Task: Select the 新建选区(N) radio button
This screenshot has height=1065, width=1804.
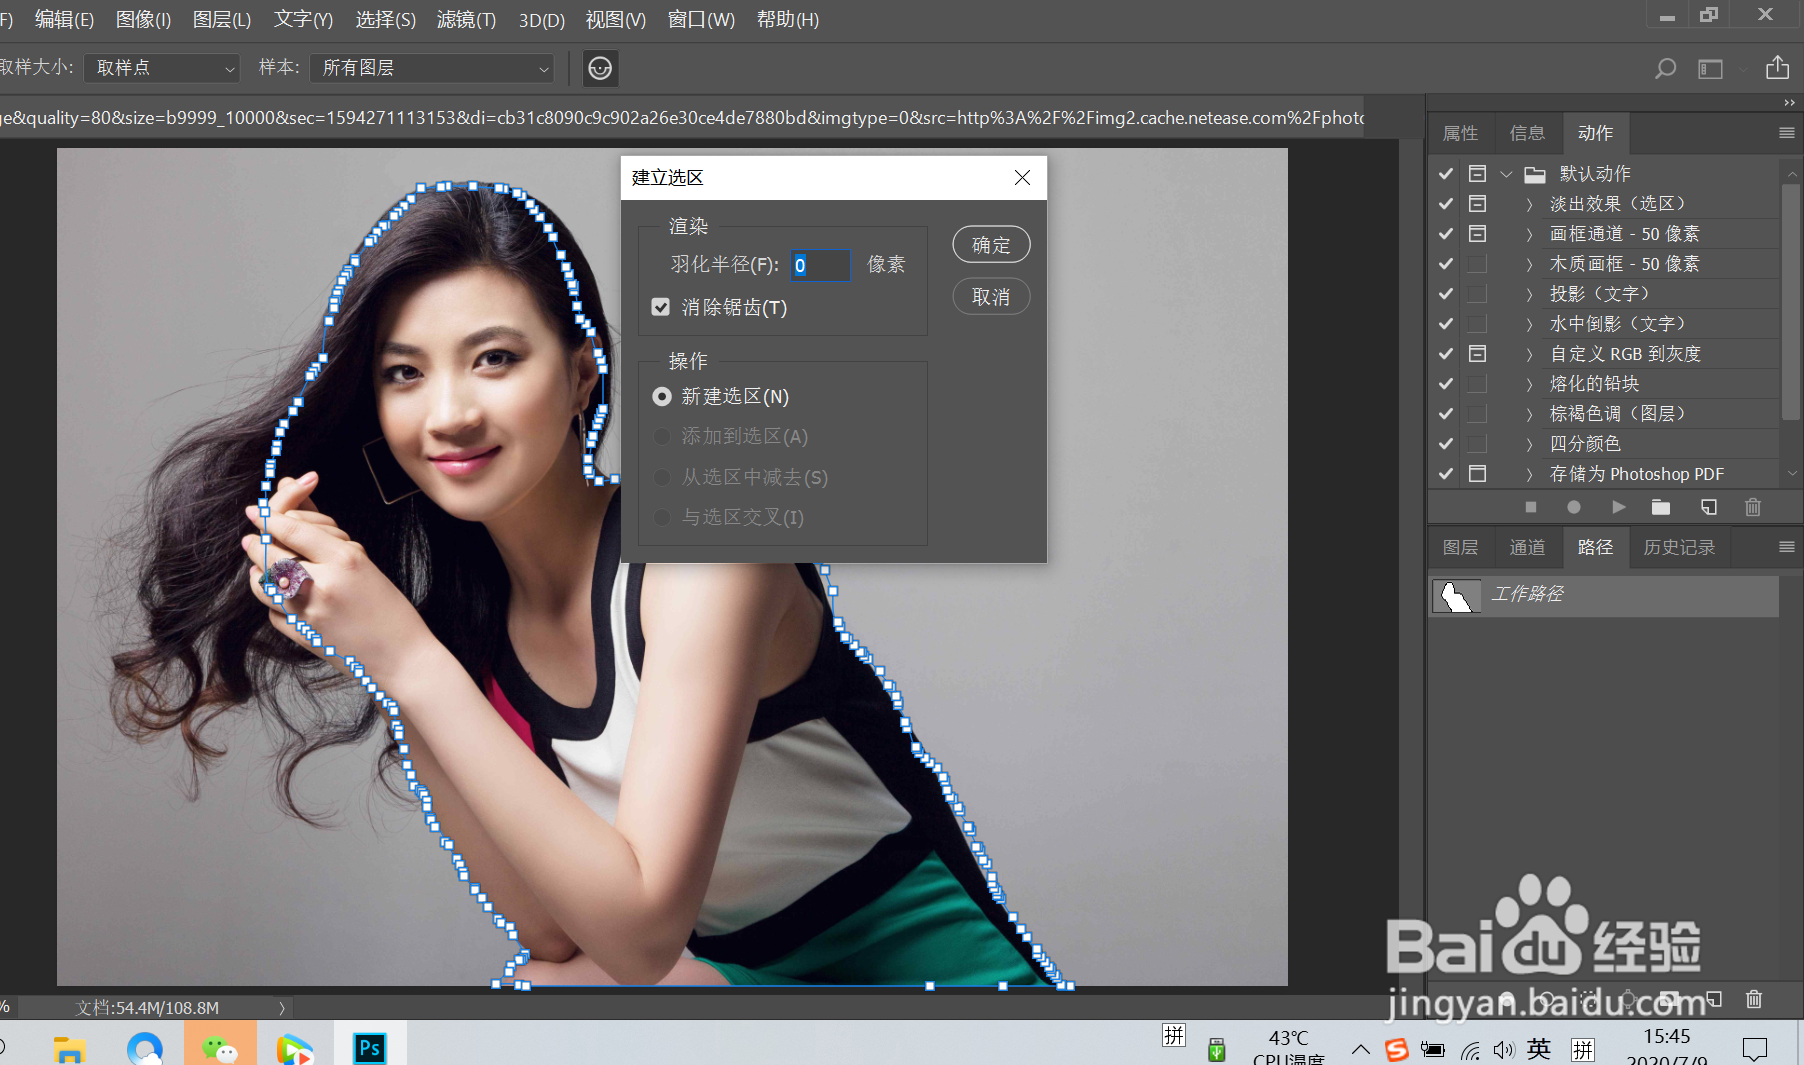Action: click(x=661, y=397)
